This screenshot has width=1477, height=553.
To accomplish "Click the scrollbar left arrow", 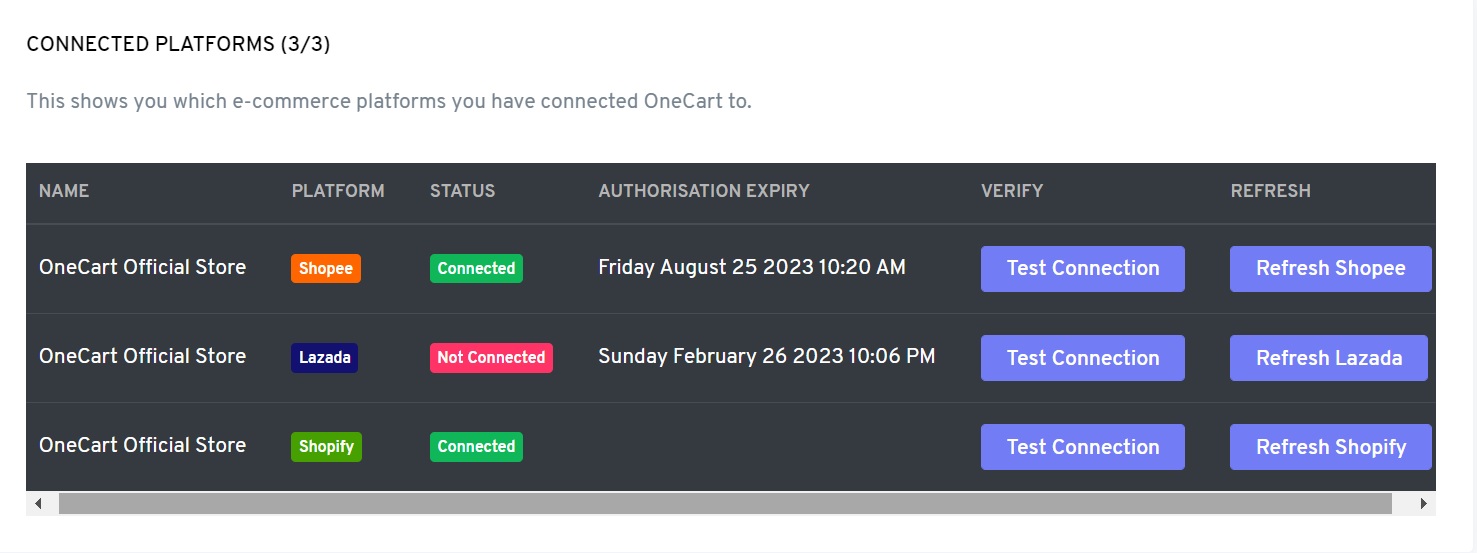I will pos(38,504).
